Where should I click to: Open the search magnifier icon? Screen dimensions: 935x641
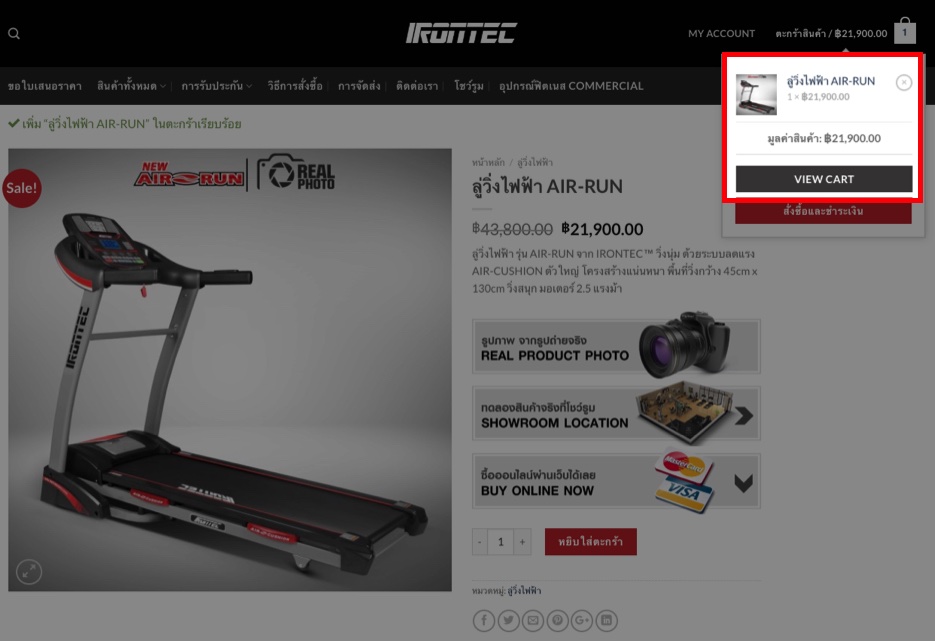coord(14,33)
